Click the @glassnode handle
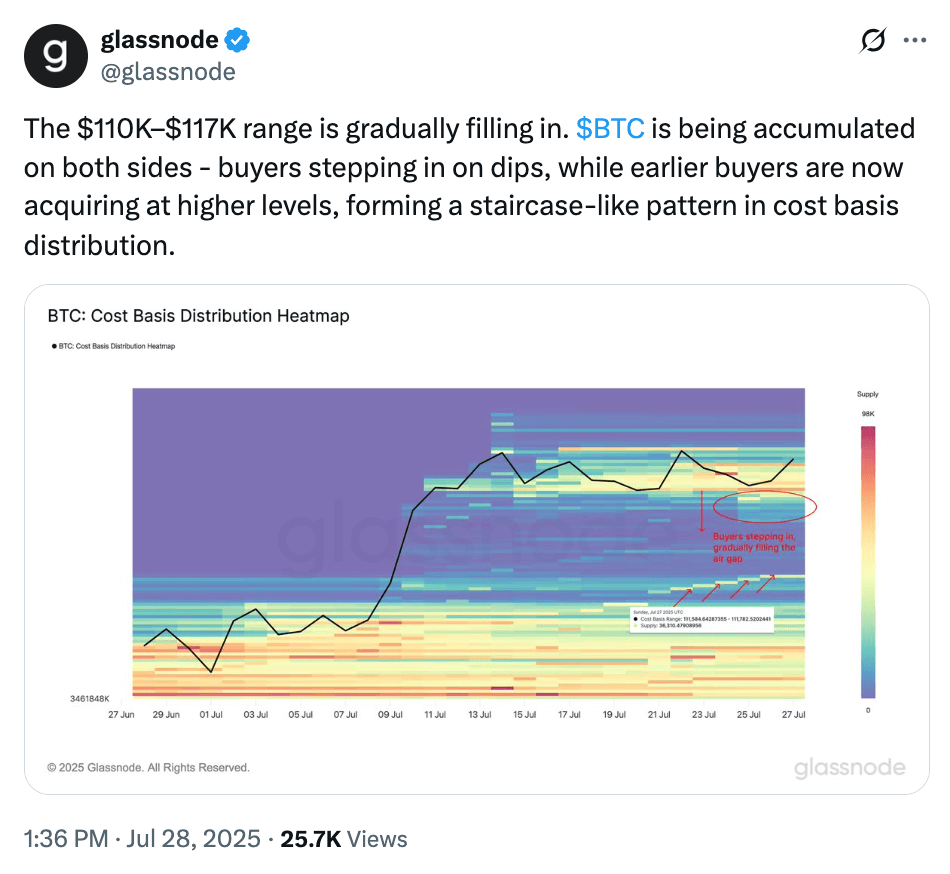Image resolution: width=950 pixels, height=874 pixels. (168, 72)
